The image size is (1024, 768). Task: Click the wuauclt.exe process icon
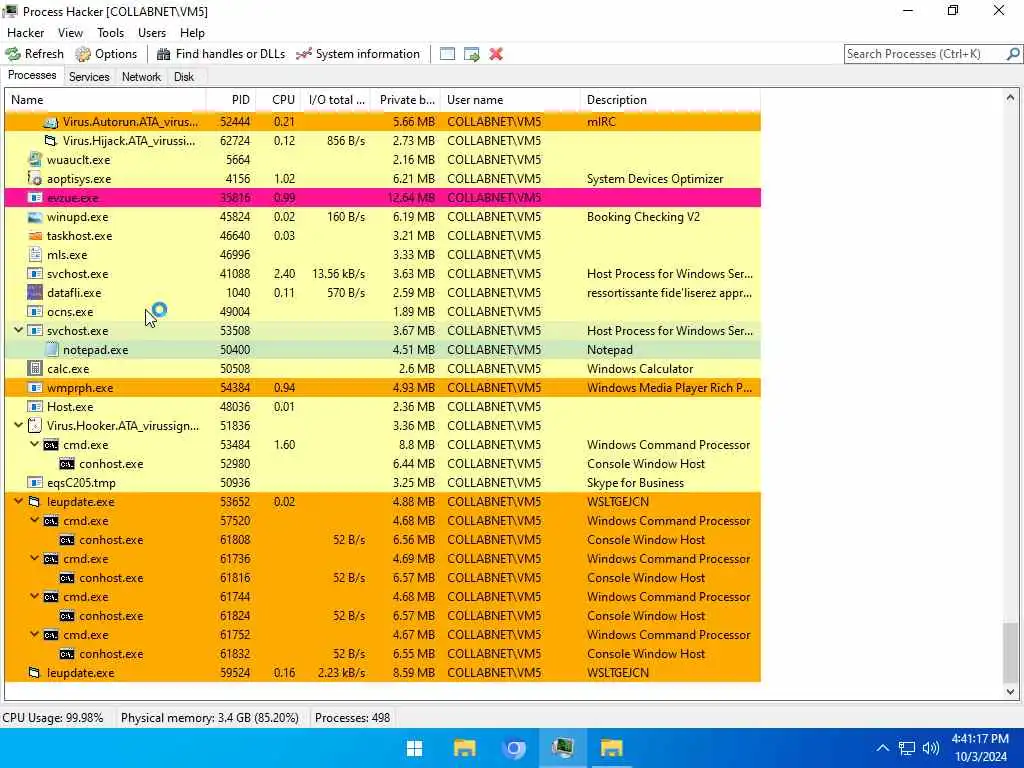(35, 159)
